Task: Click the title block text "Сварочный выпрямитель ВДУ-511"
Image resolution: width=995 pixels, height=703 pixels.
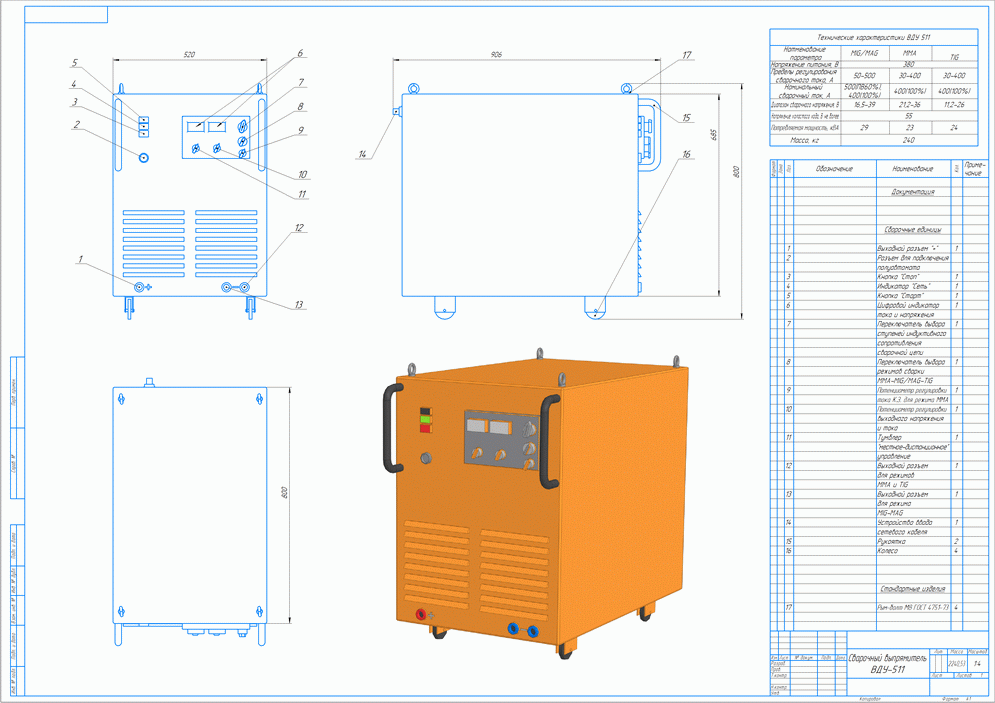Action: point(888,664)
